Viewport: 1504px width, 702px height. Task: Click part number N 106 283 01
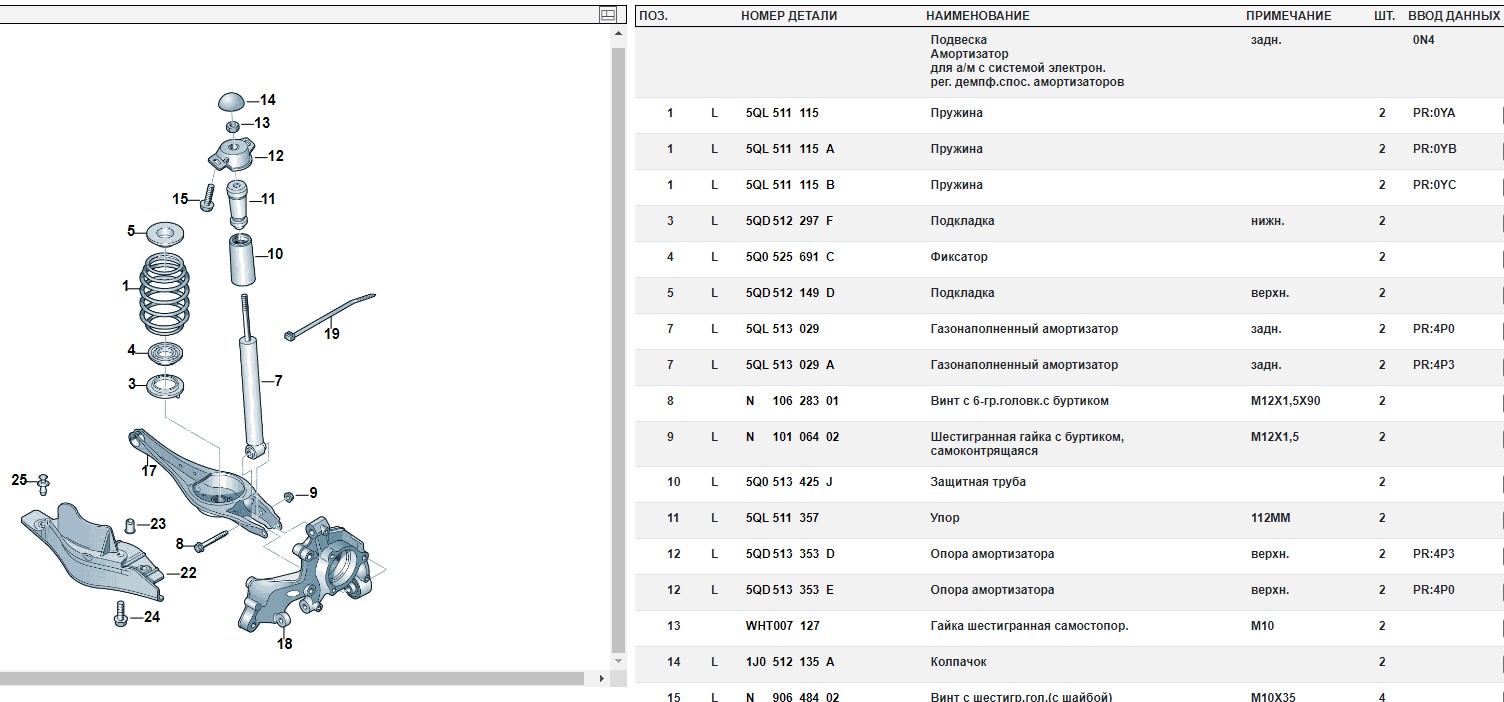coord(793,401)
